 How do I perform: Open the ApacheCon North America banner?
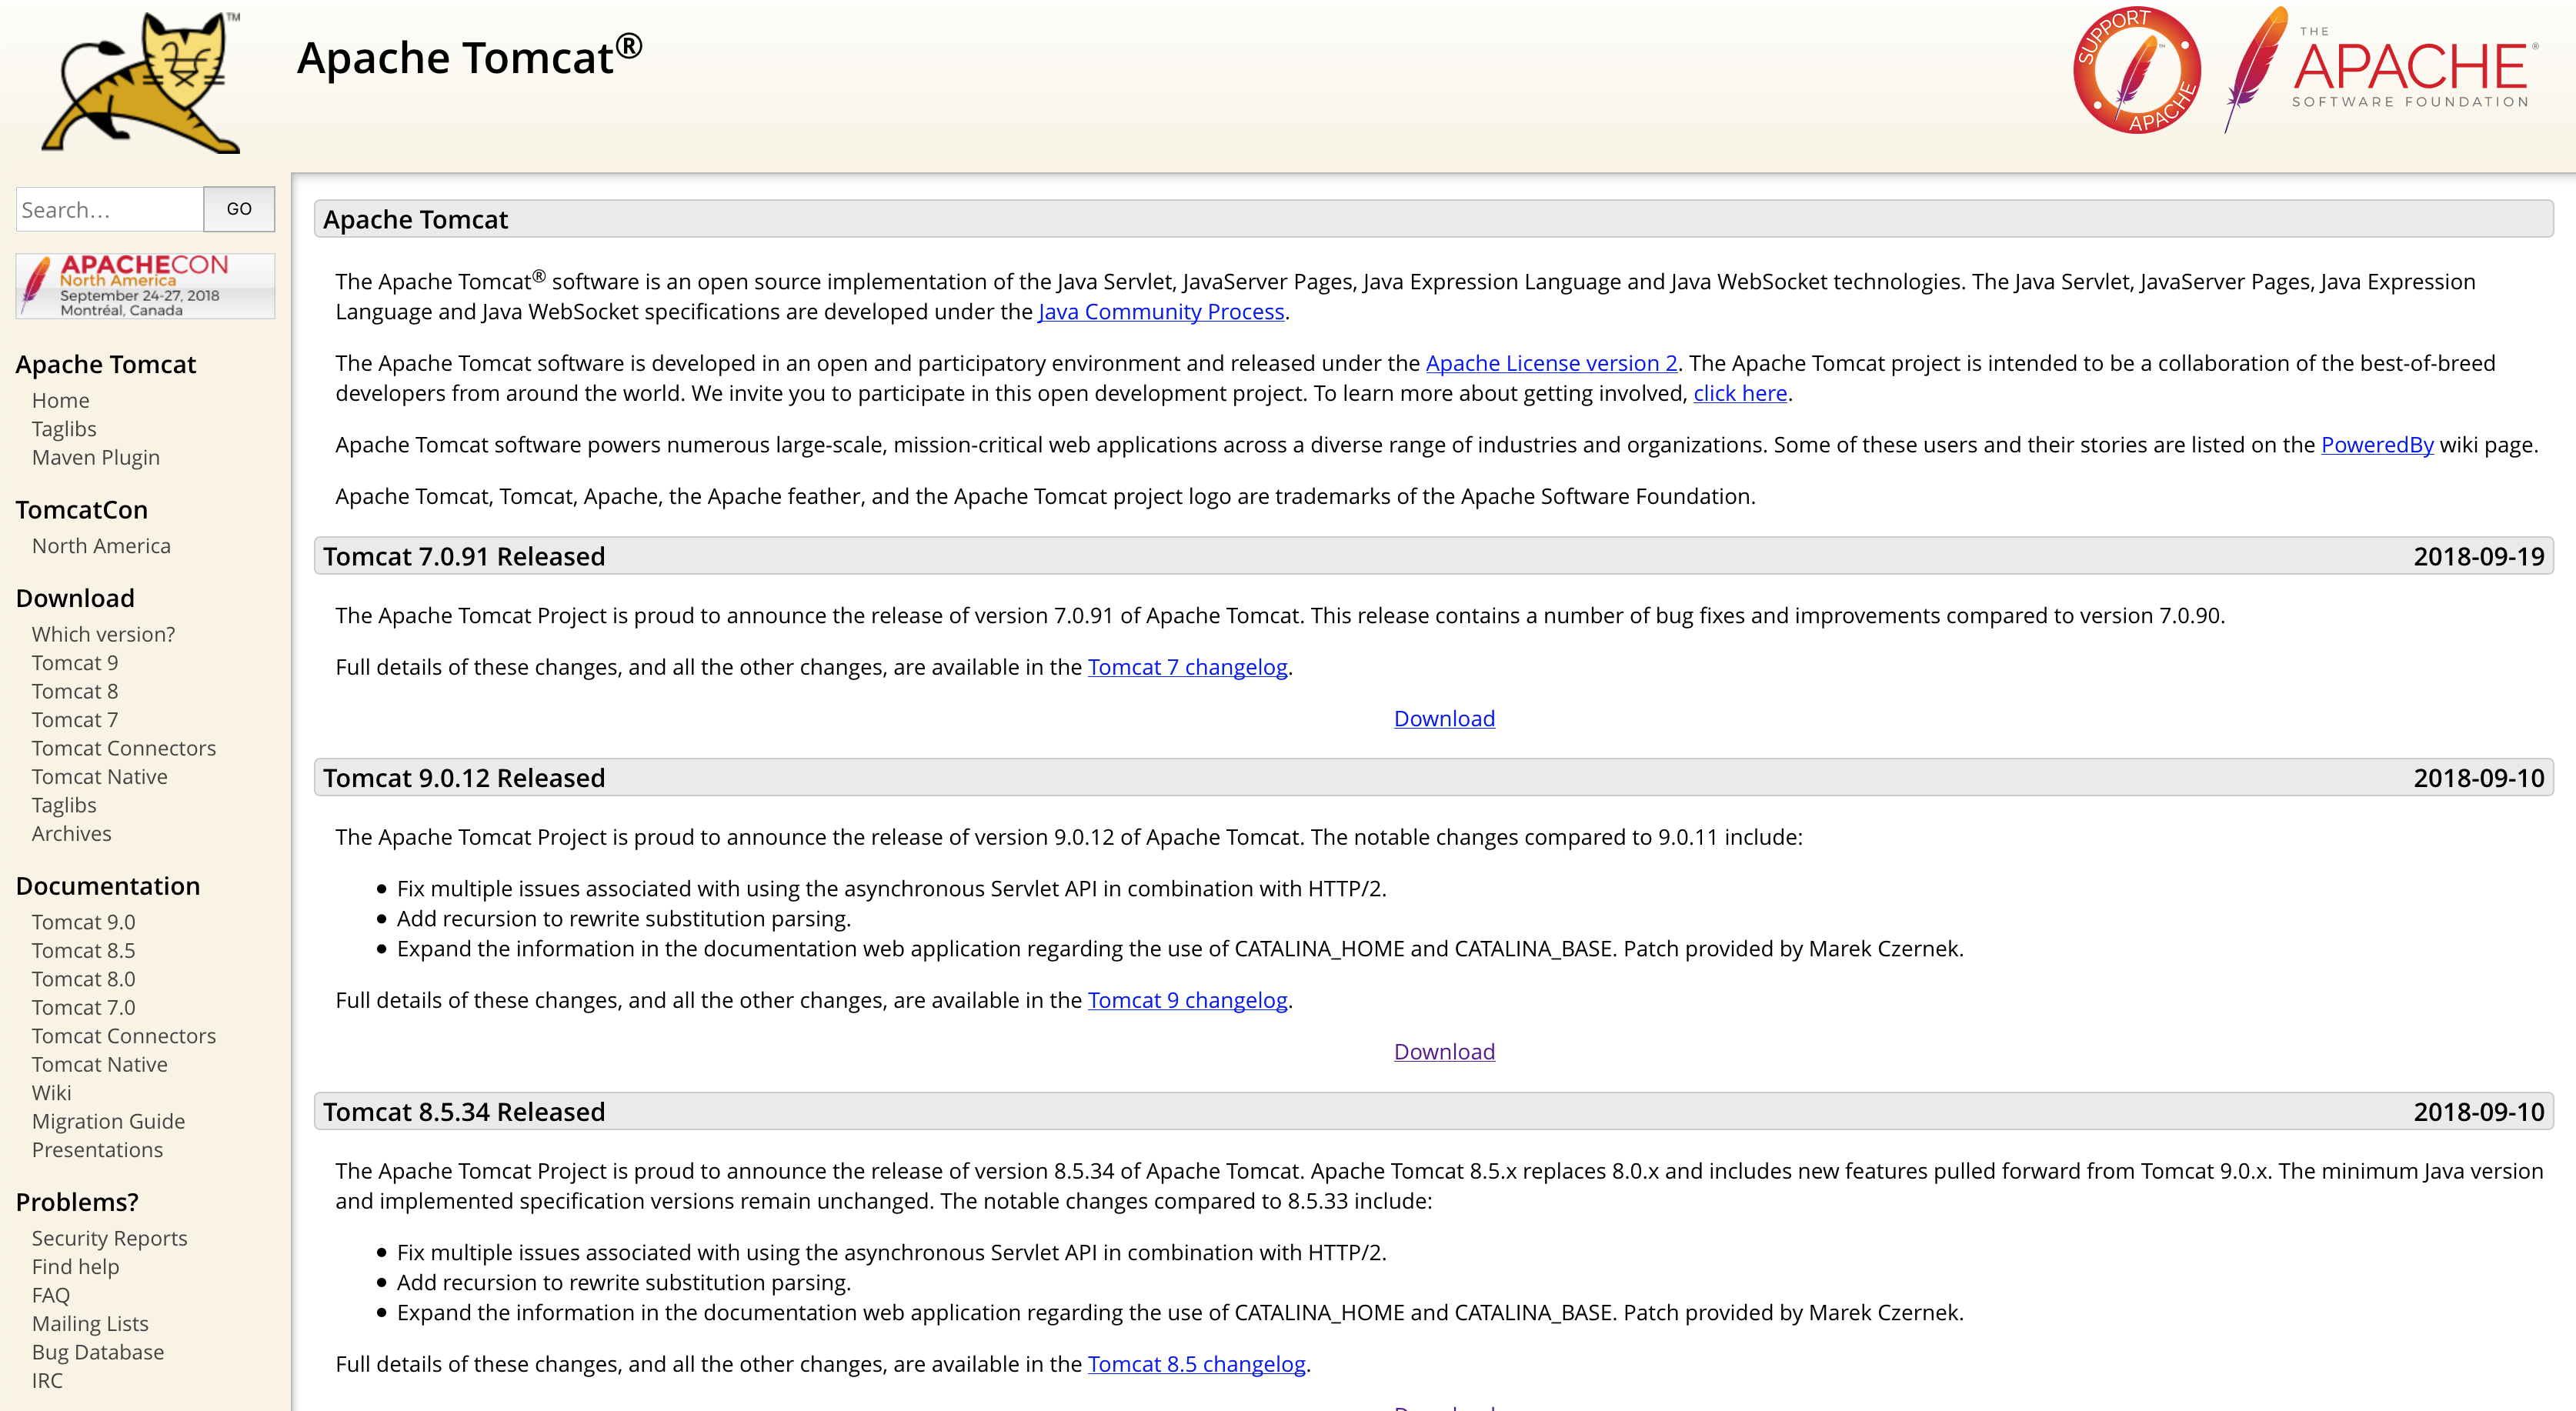coord(145,286)
